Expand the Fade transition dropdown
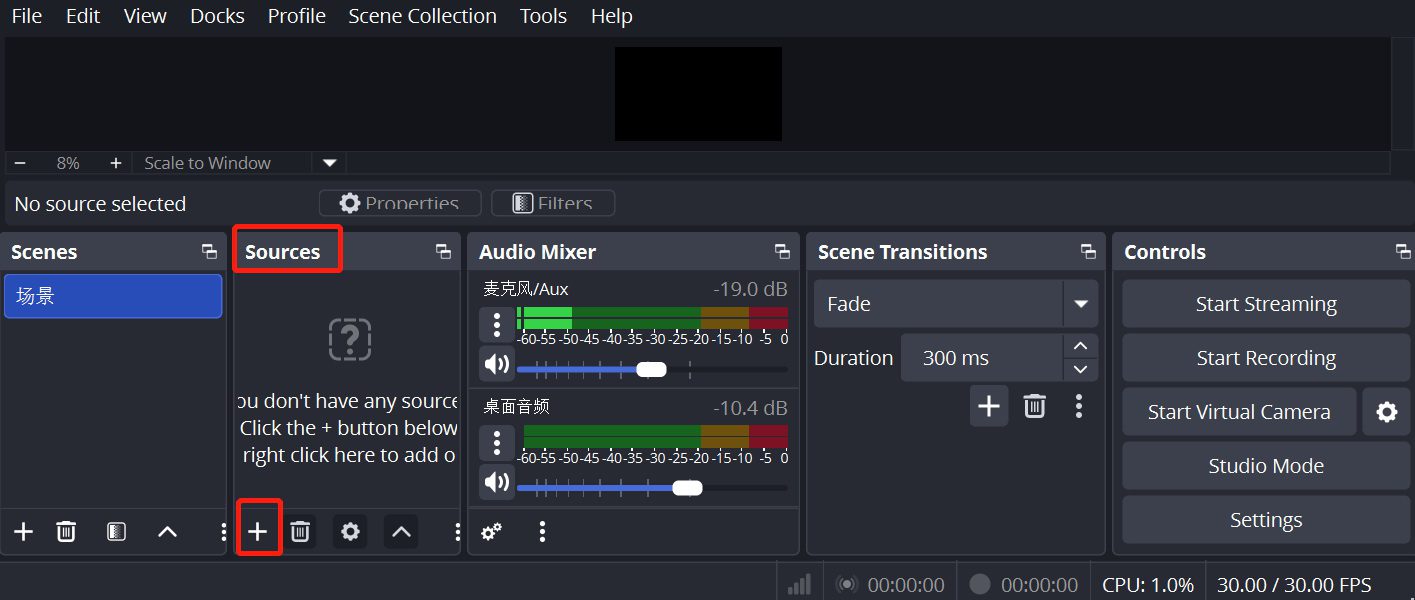Image resolution: width=1415 pixels, height=600 pixels. tap(1080, 304)
